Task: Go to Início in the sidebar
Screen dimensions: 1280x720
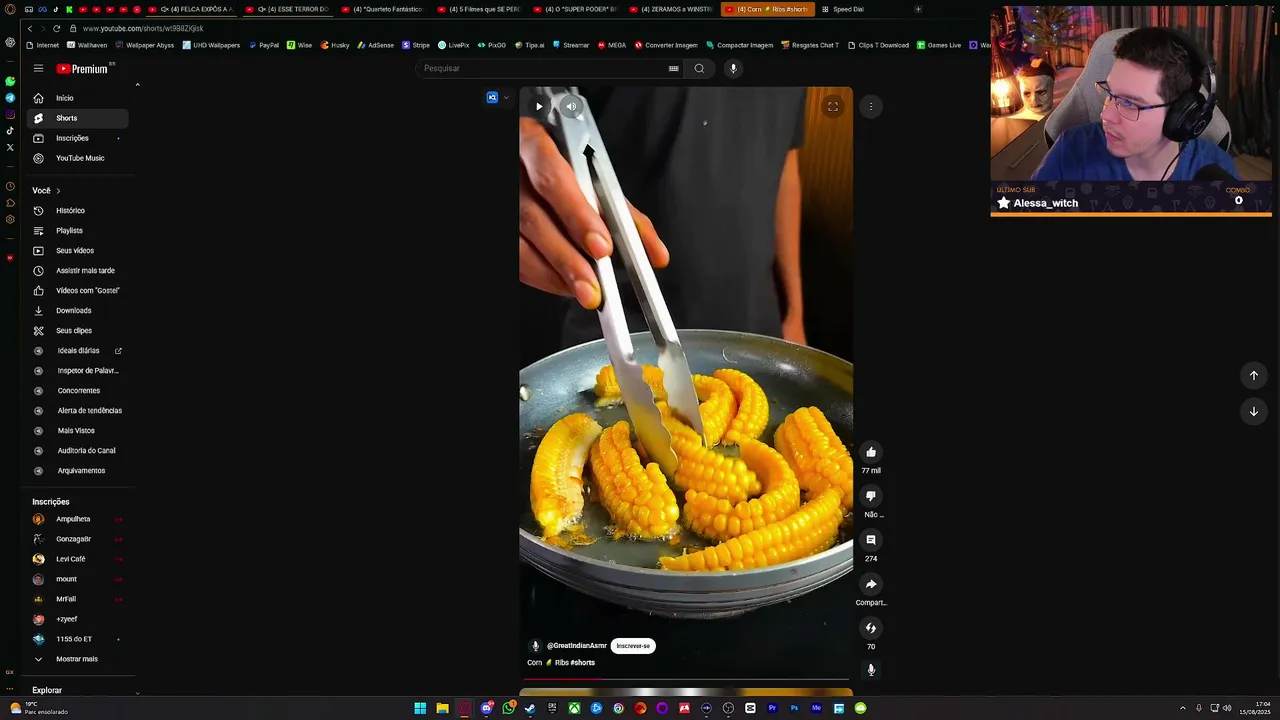Action: tap(78, 98)
